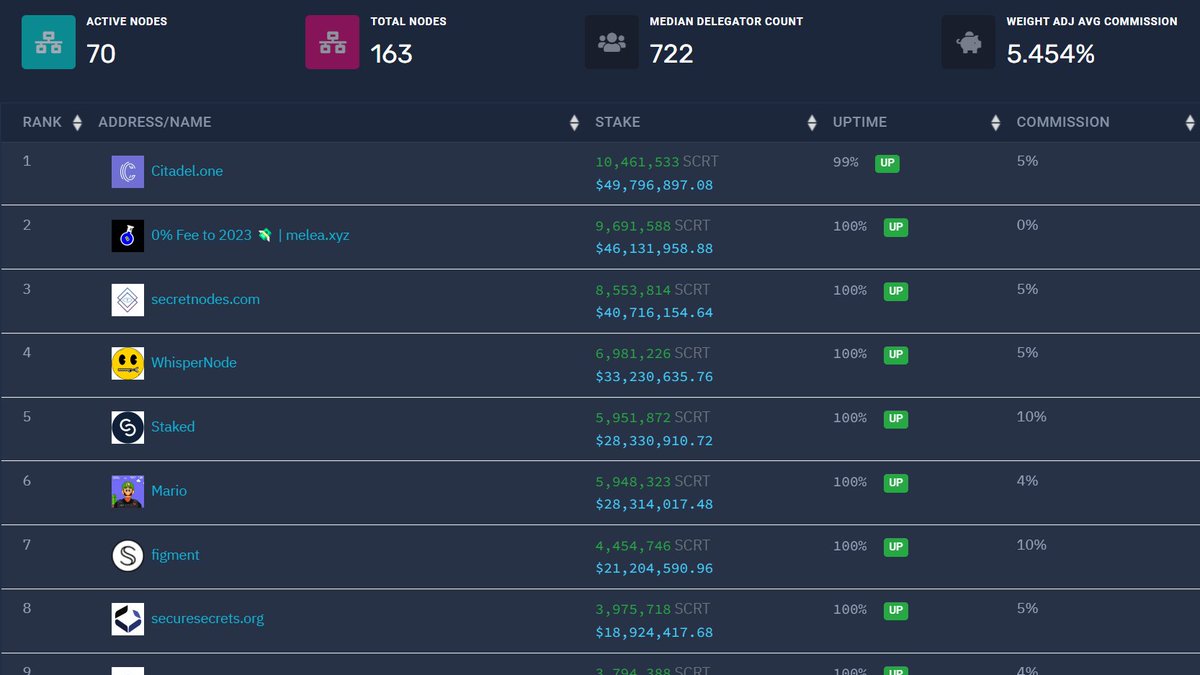This screenshot has width=1200, height=675.
Task: Click the 10% commission for Staked
Action: 1031,417
